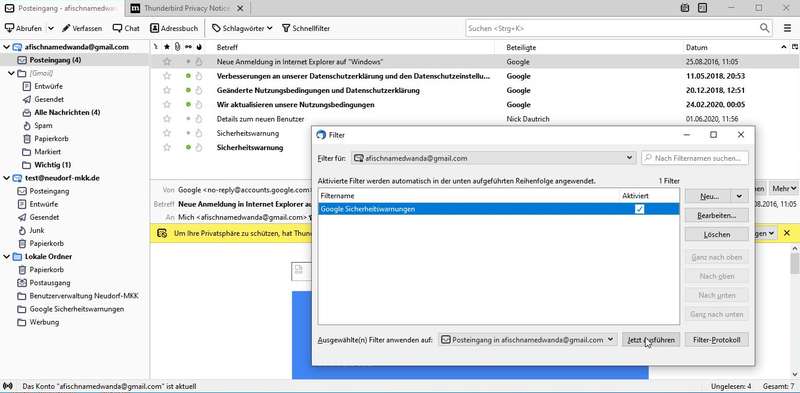The image size is (800, 393).
Task: Select the Posteingang (4) folder of Gmail
Action: point(74,60)
